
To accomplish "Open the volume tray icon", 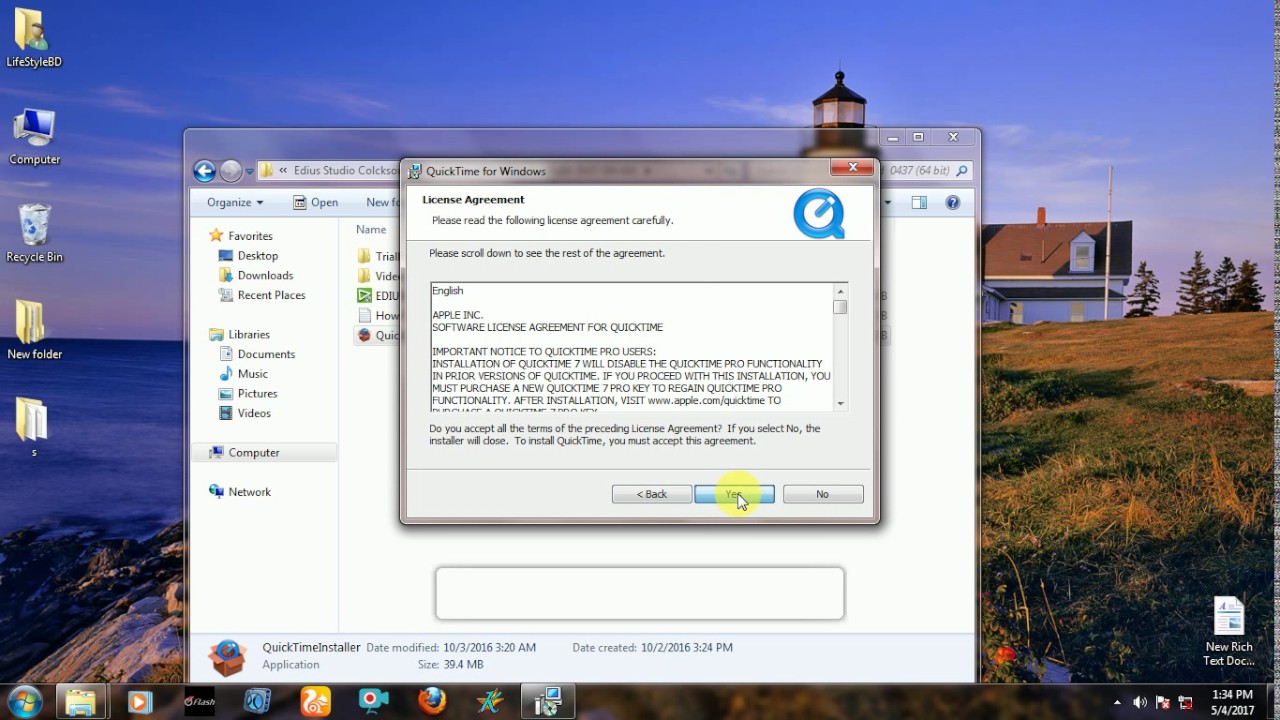I will (1140, 702).
